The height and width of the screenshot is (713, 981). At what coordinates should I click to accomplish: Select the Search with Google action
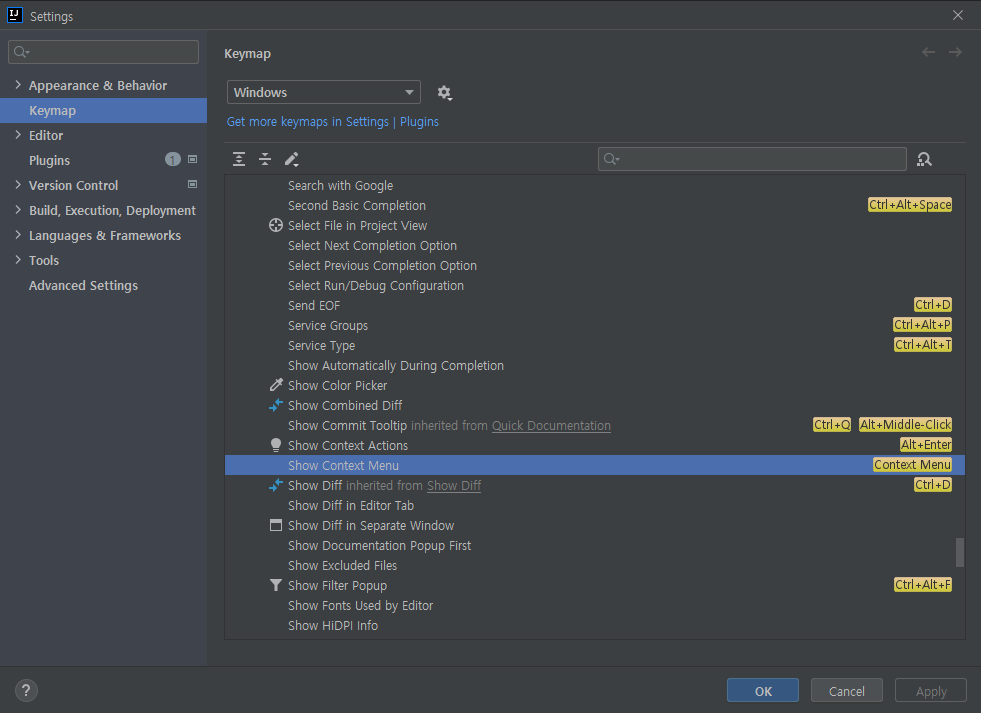[594, 186]
